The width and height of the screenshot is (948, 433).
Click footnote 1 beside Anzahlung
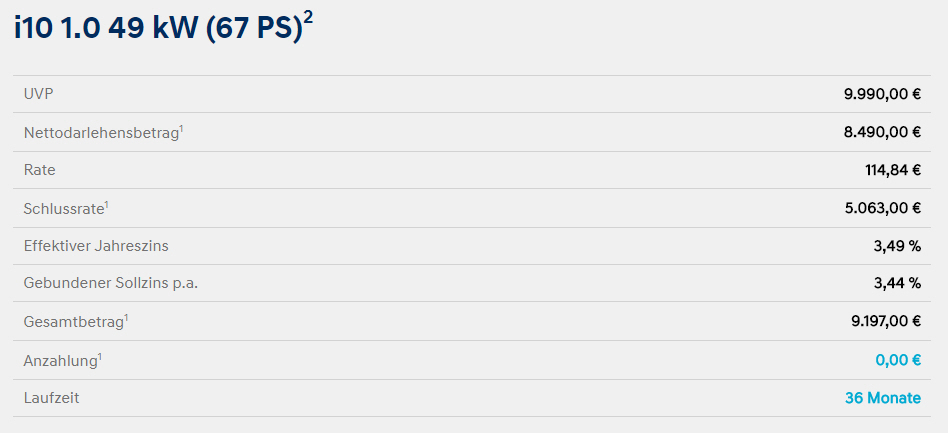pos(100,356)
